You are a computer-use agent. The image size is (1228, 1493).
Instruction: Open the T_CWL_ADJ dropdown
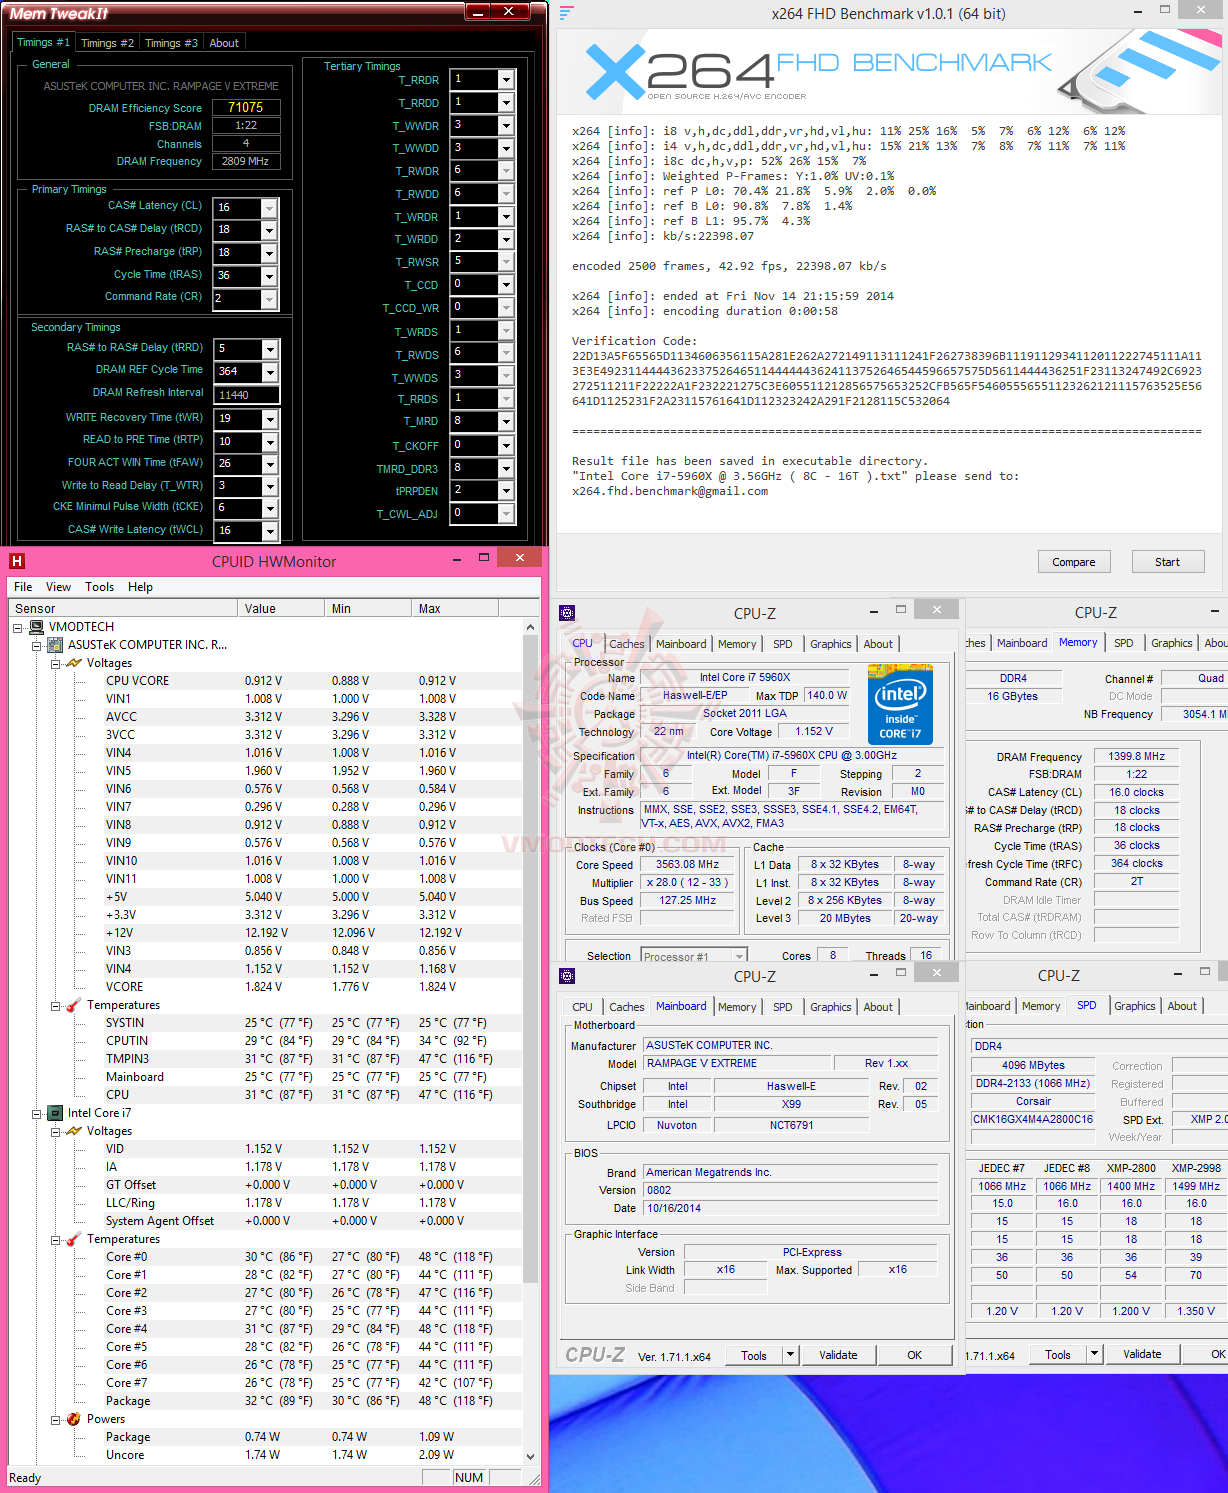(x=506, y=514)
